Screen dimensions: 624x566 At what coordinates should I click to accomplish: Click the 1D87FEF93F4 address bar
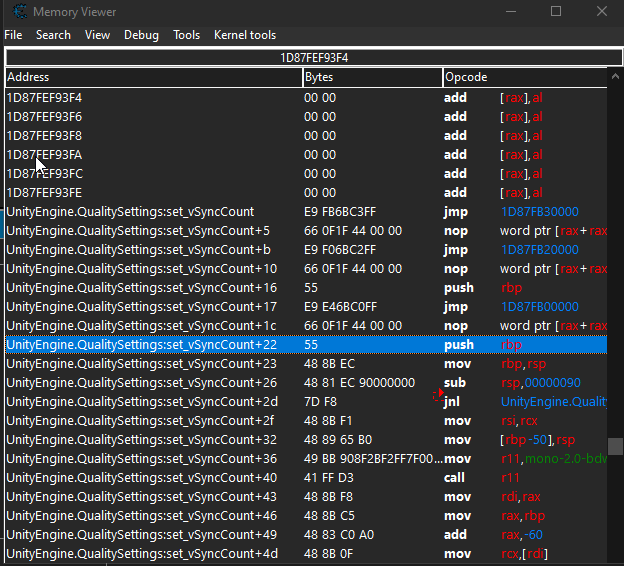point(313,57)
